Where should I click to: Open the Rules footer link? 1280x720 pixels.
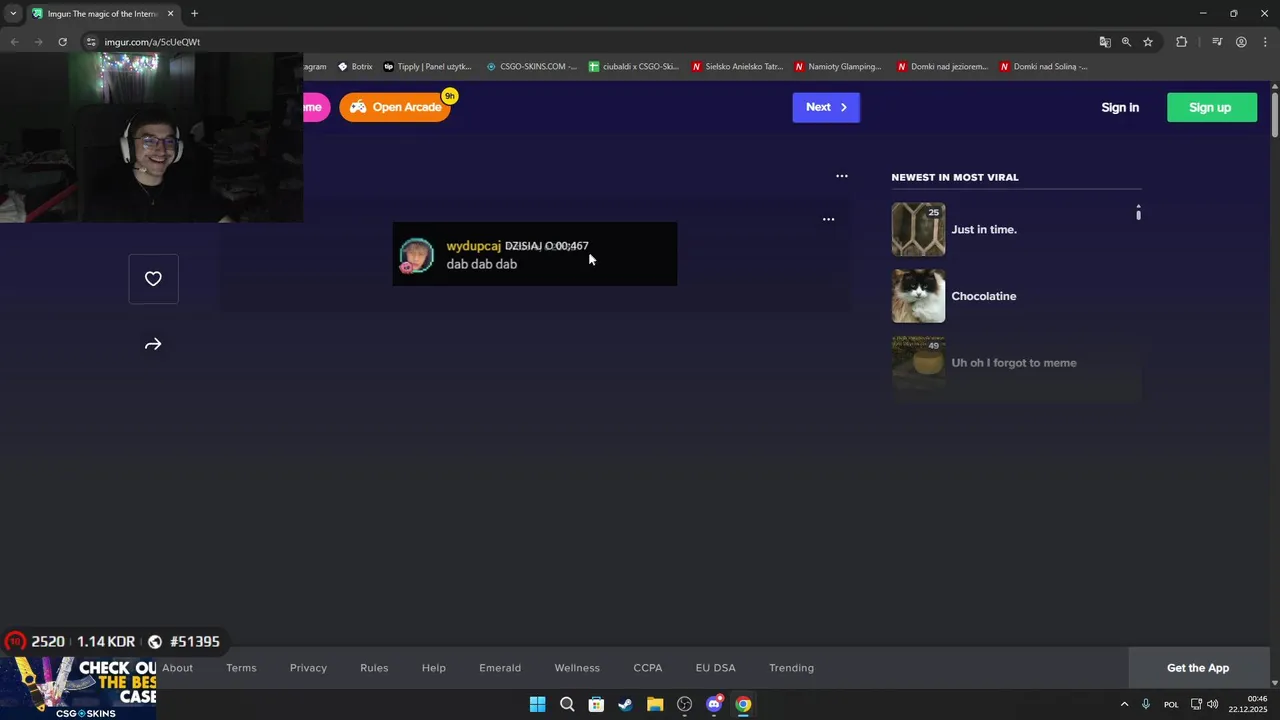[x=374, y=668]
